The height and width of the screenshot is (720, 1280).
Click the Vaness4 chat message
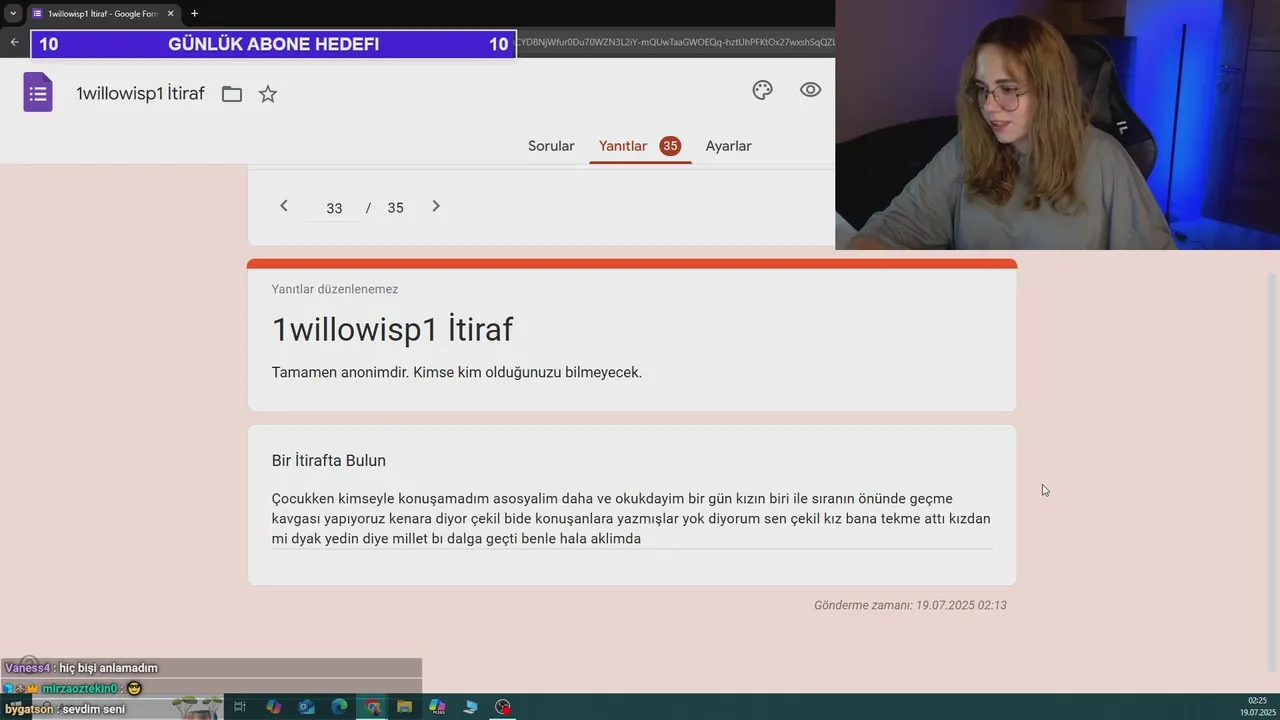[82, 668]
